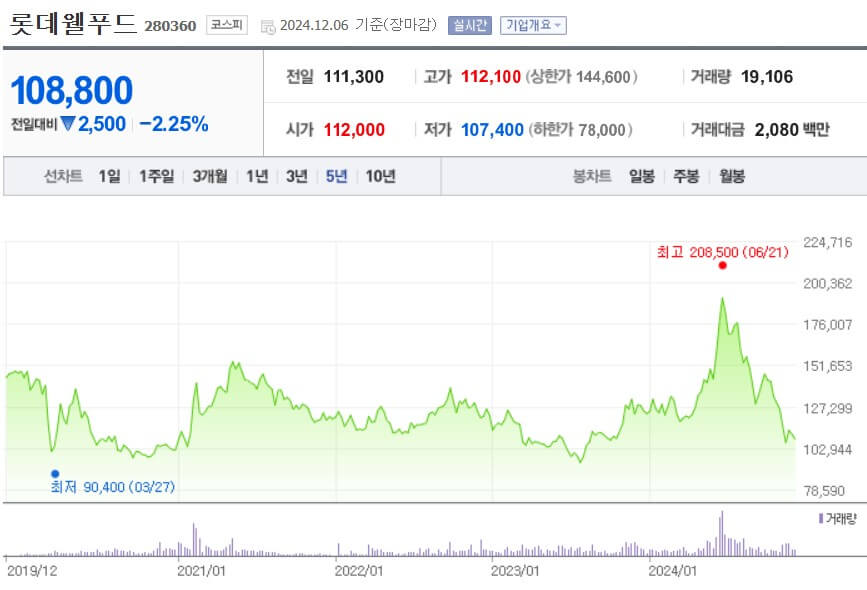The height and width of the screenshot is (590, 867).
Task: Click the 최저 90,400 (03/27) label
Action: 113,487
